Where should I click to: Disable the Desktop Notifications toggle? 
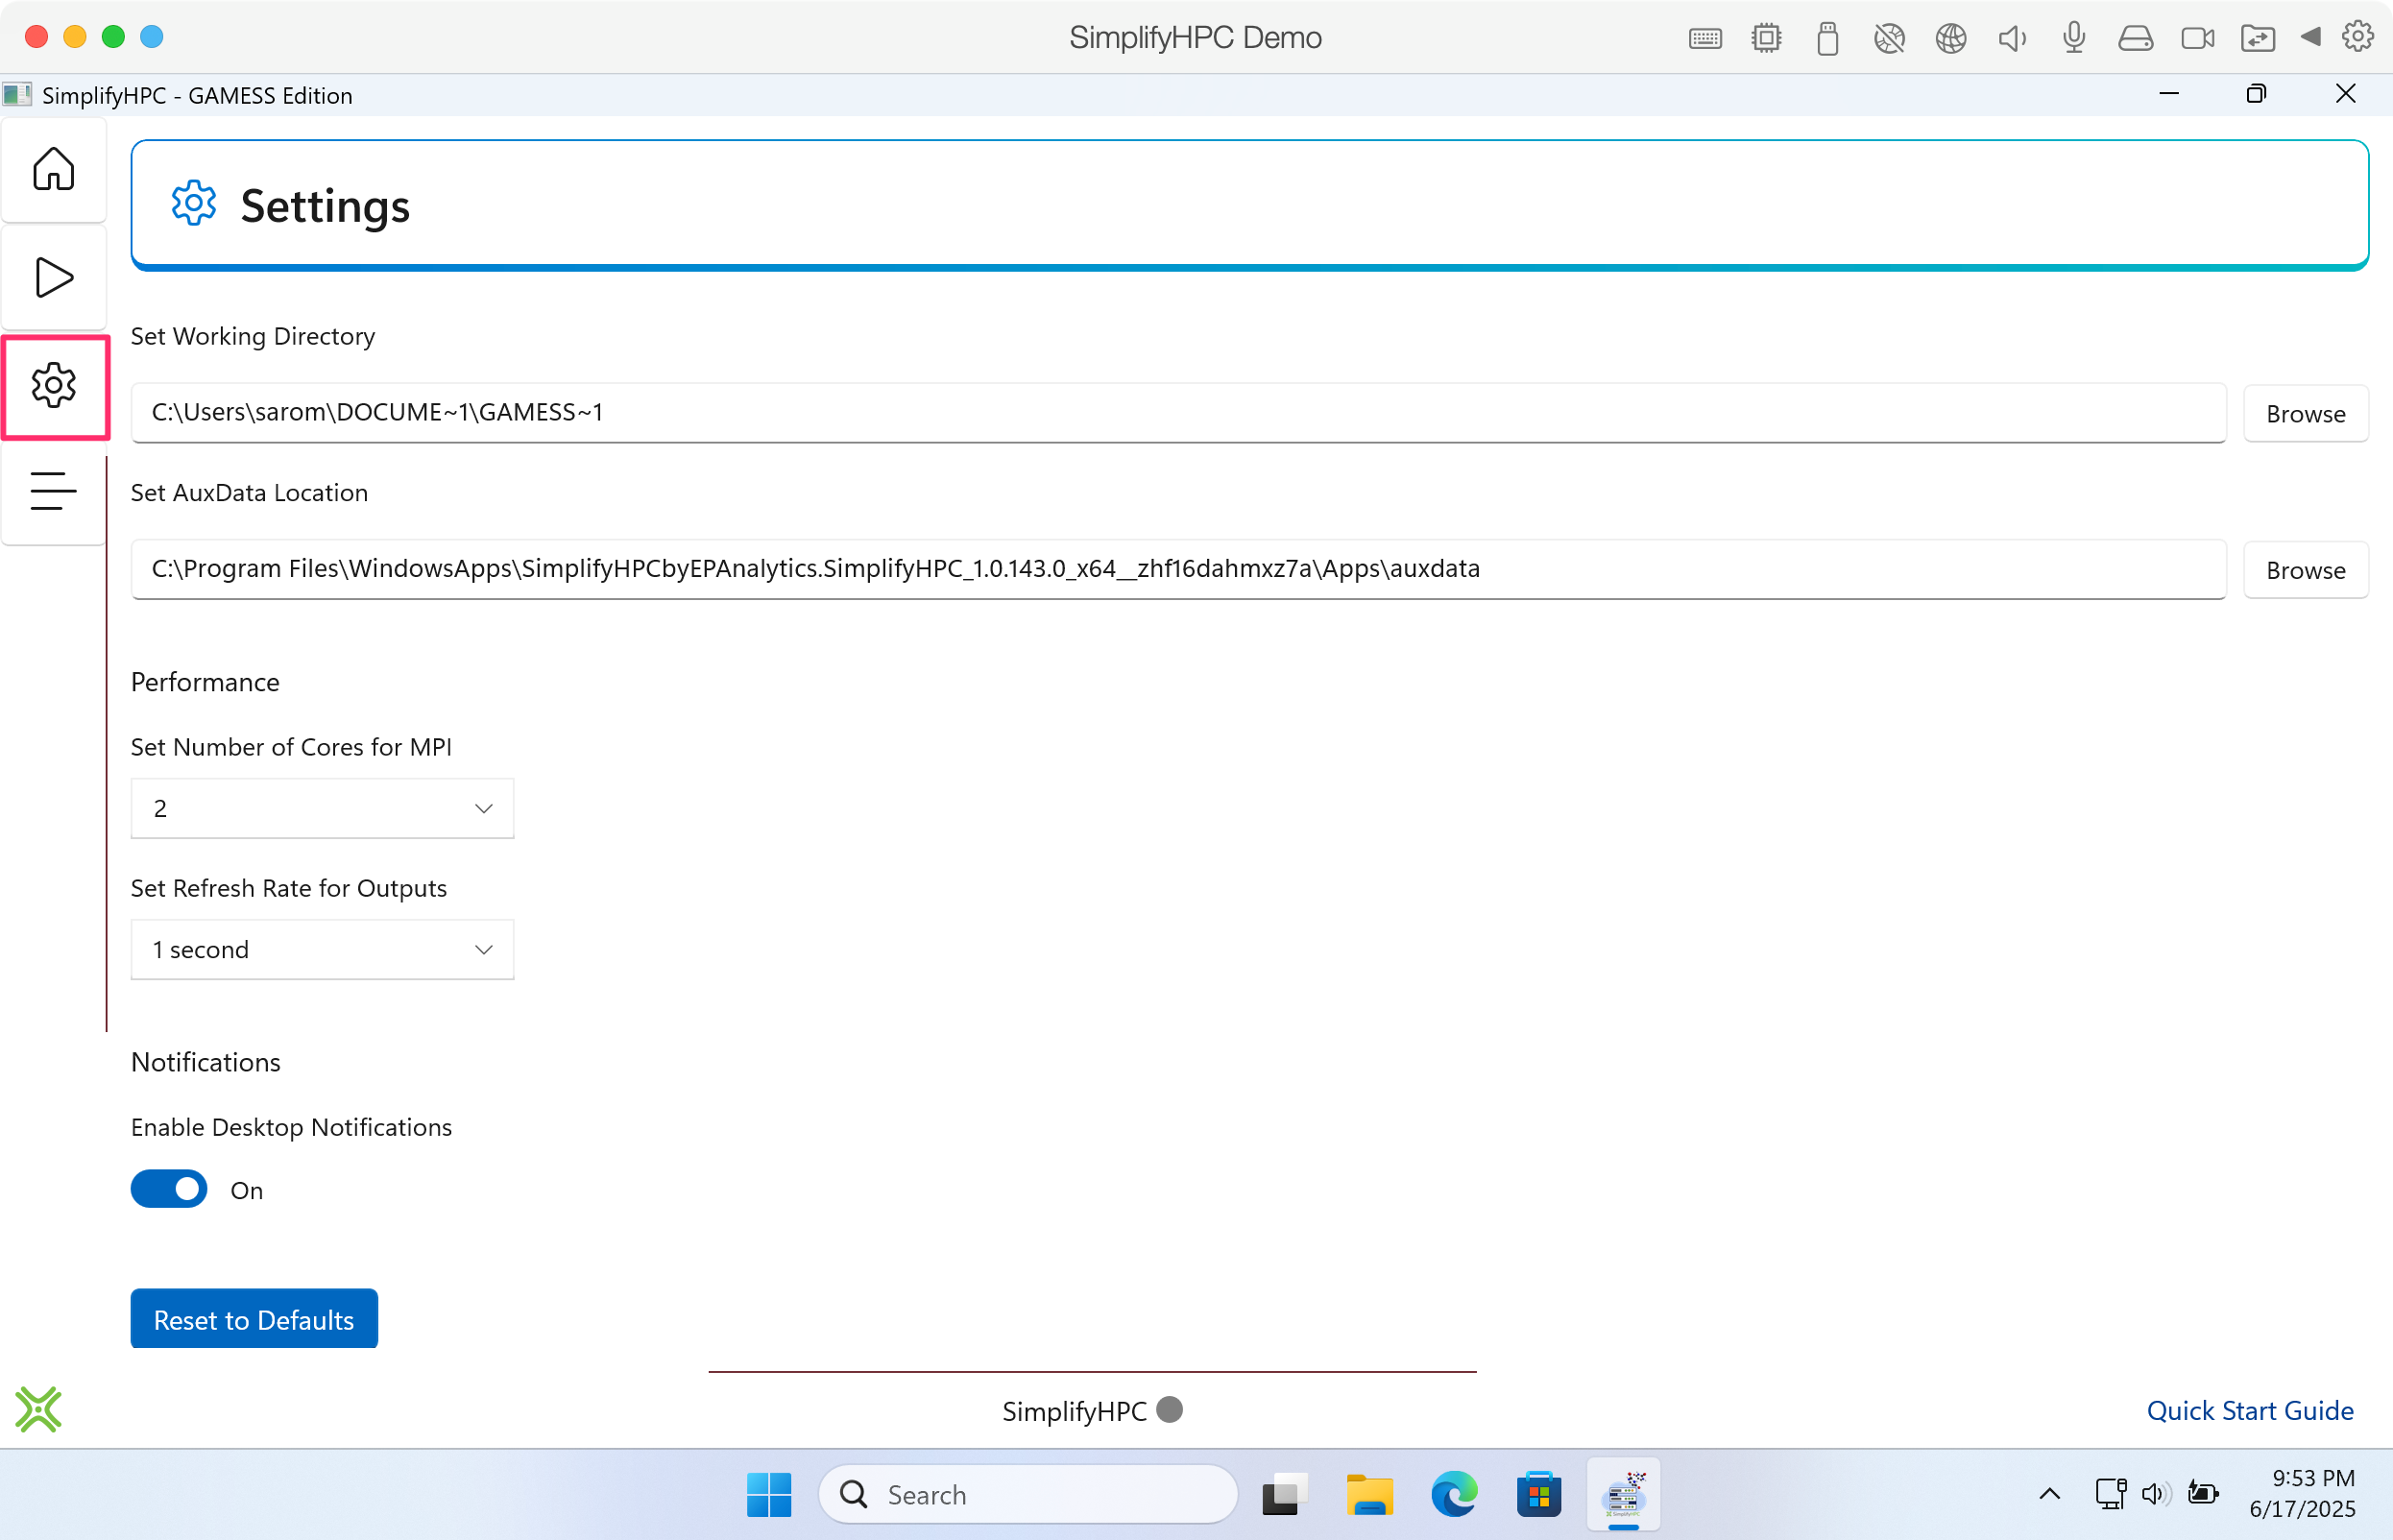(x=169, y=1189)
